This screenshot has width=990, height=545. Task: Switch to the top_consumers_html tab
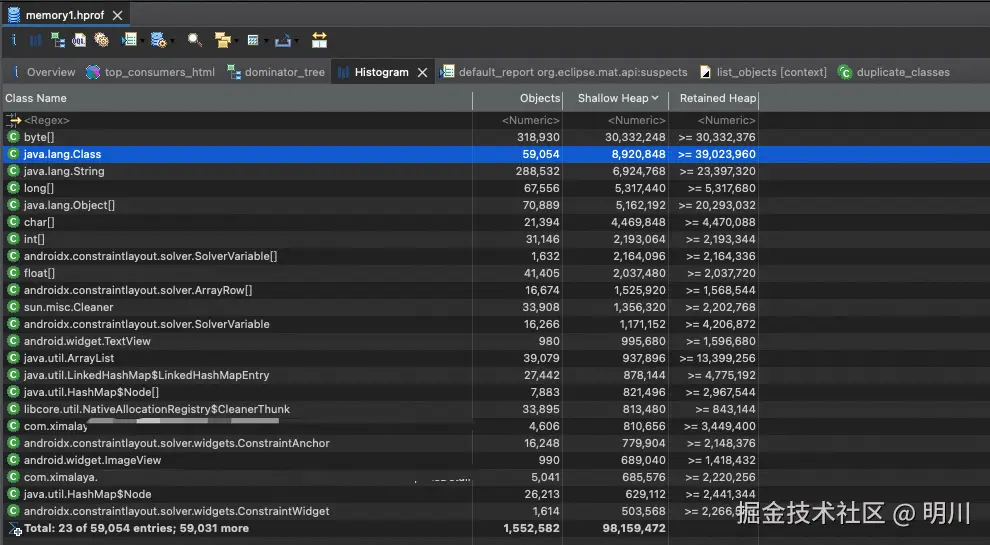pos(159,72)
